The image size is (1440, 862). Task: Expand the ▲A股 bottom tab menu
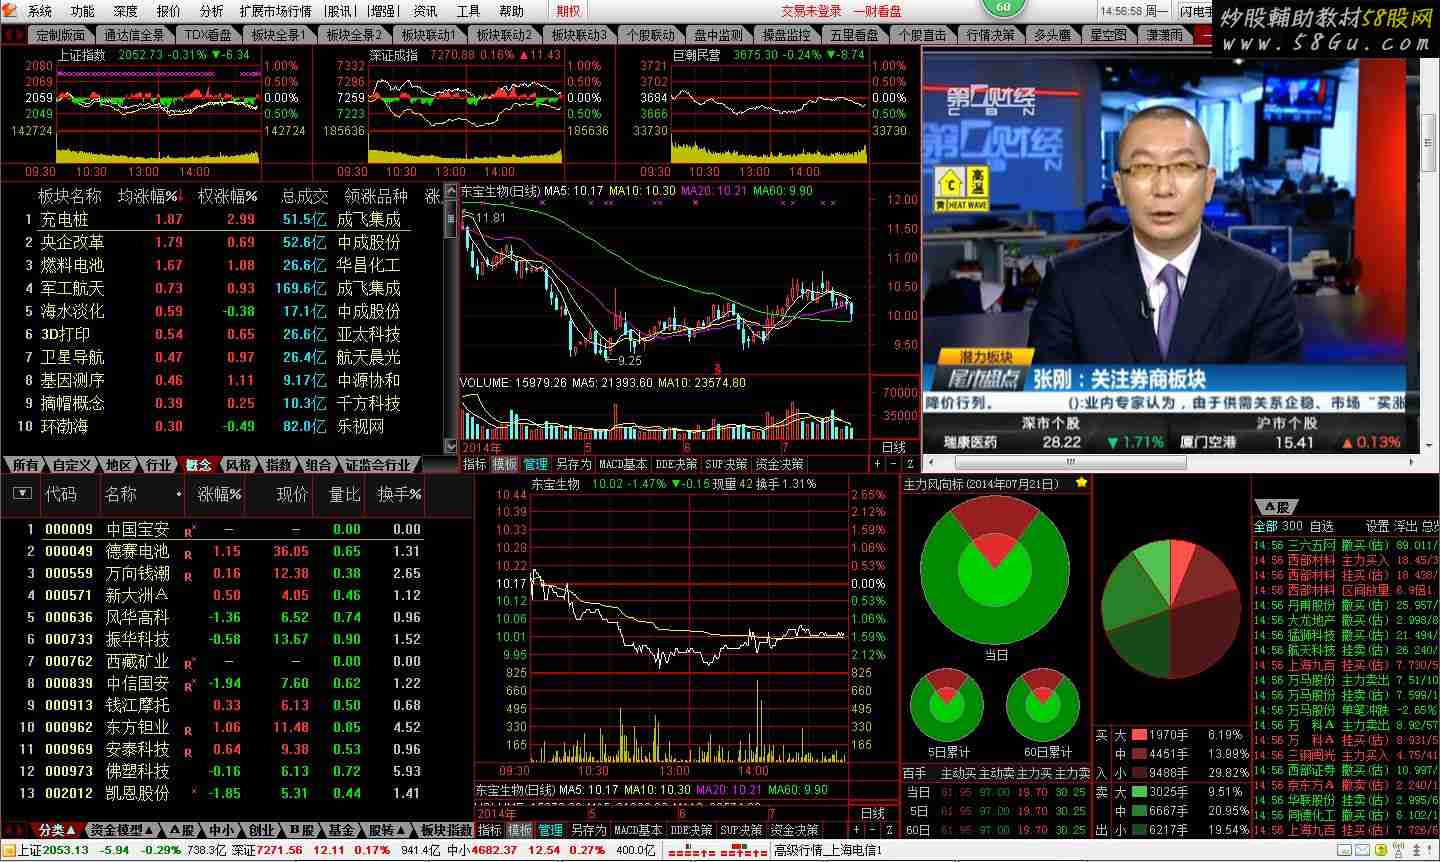click(181, 830)
